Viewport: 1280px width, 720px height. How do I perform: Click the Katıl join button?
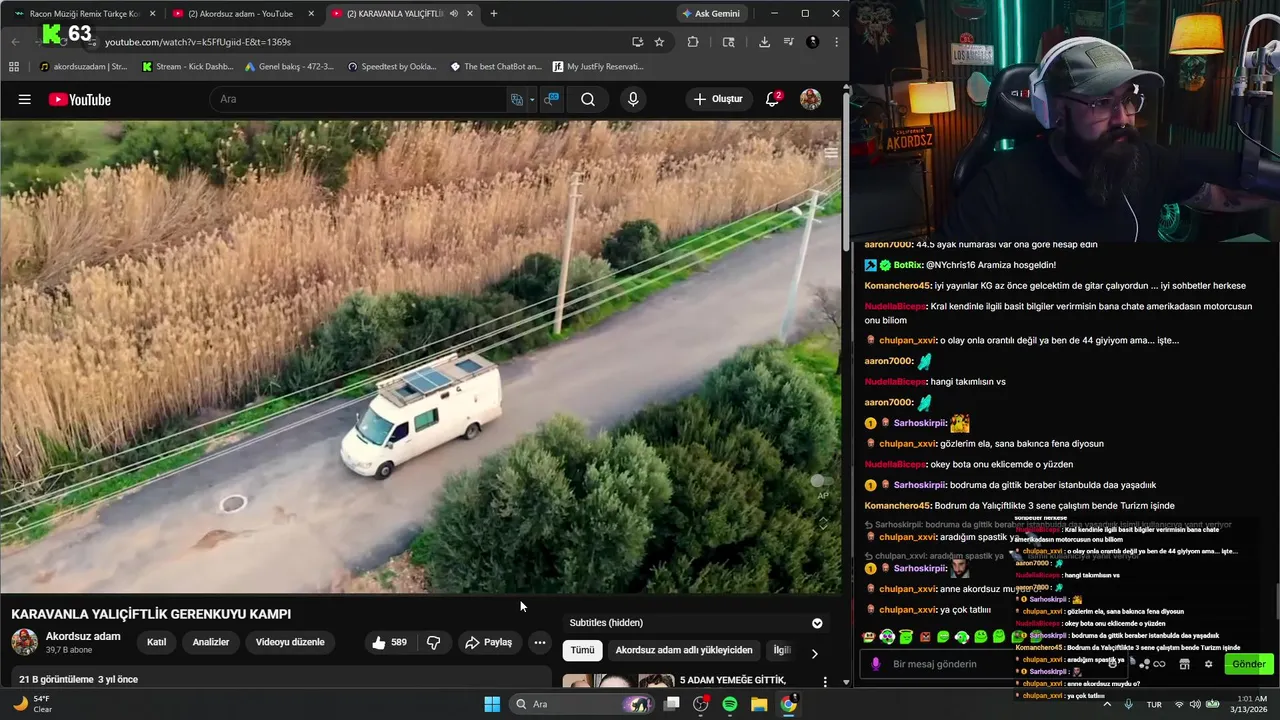(157, 642)
